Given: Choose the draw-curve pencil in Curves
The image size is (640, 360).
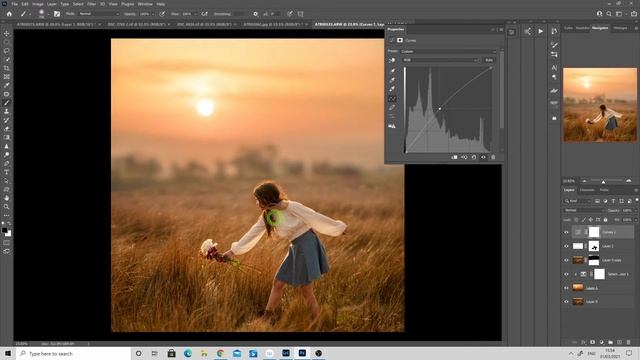Looking at the screenshot, I should pyautogui.click(x=392, y=107).
